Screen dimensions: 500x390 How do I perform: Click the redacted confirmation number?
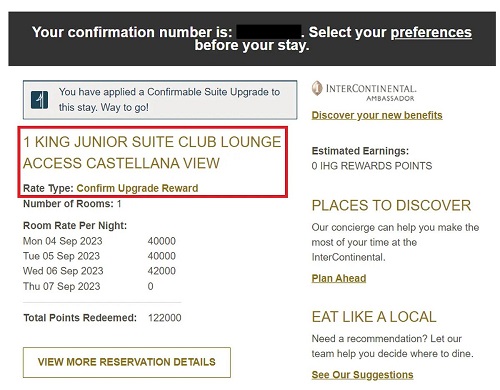coord(269,32)
